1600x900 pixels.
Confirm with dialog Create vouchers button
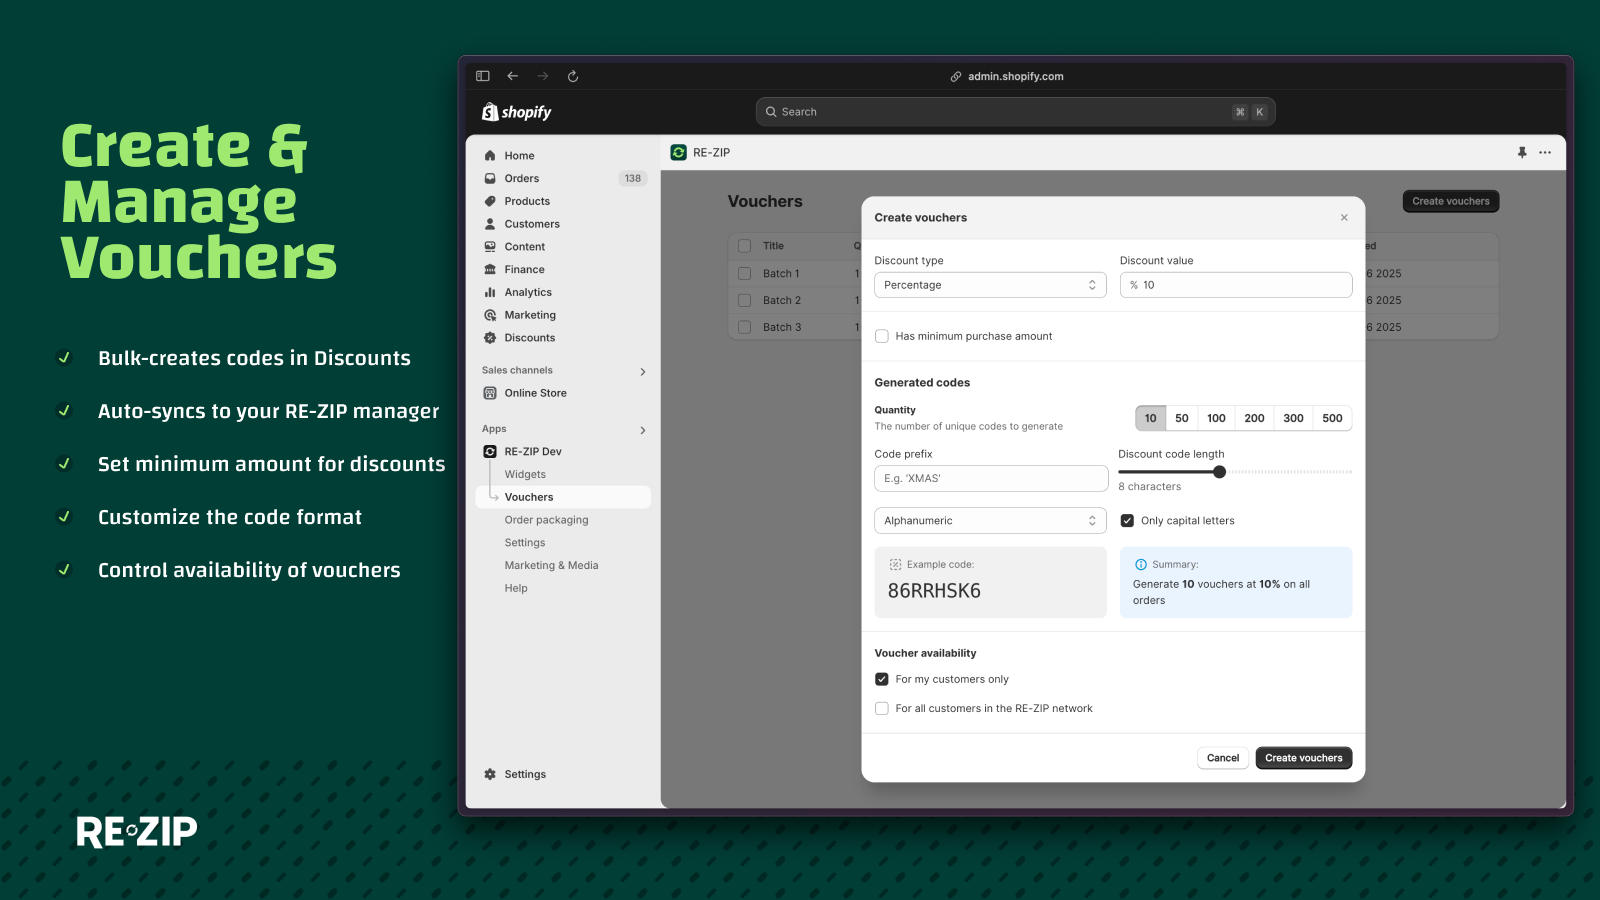[1304, 758]
